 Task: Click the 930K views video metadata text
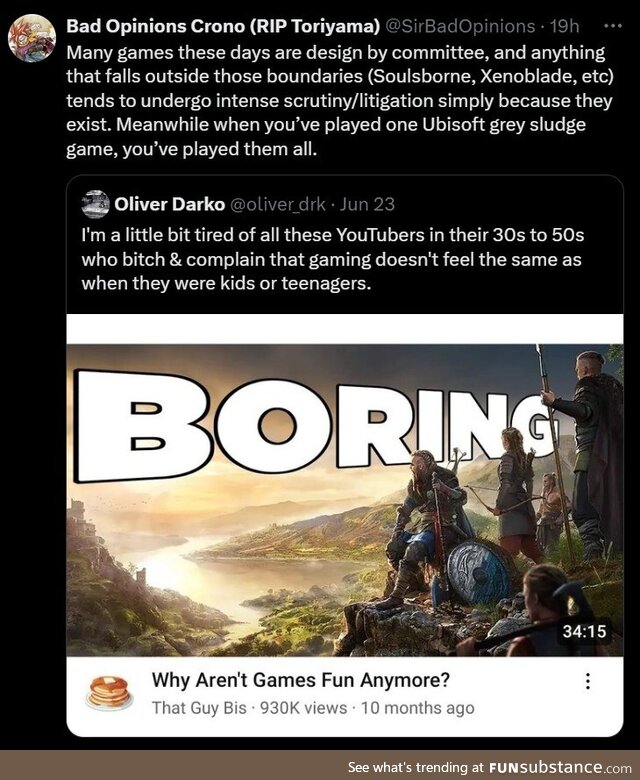303,707
